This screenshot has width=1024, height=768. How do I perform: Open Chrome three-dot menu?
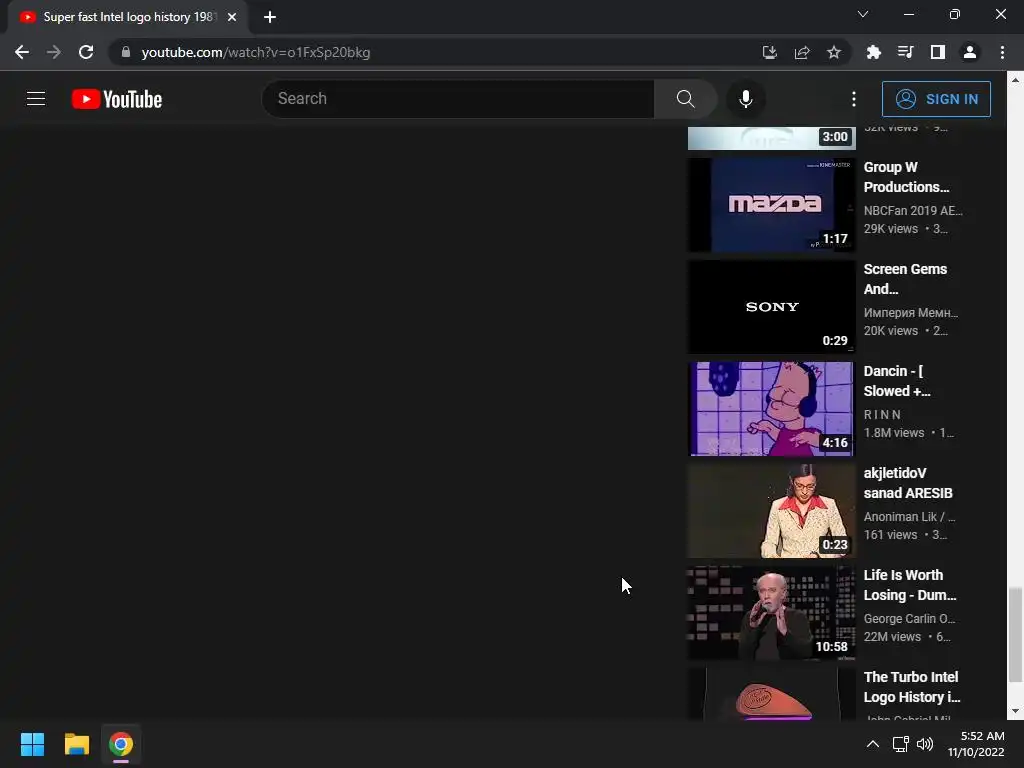1002,52
